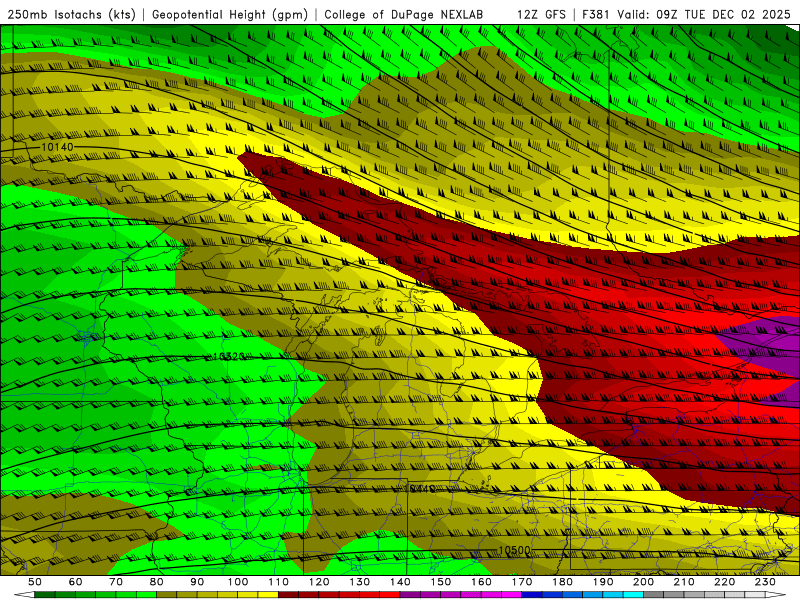The height and width of the screenshot is (600, 800).
Task: Click the 180 knots legend label
Action: (x=563, y=582)
